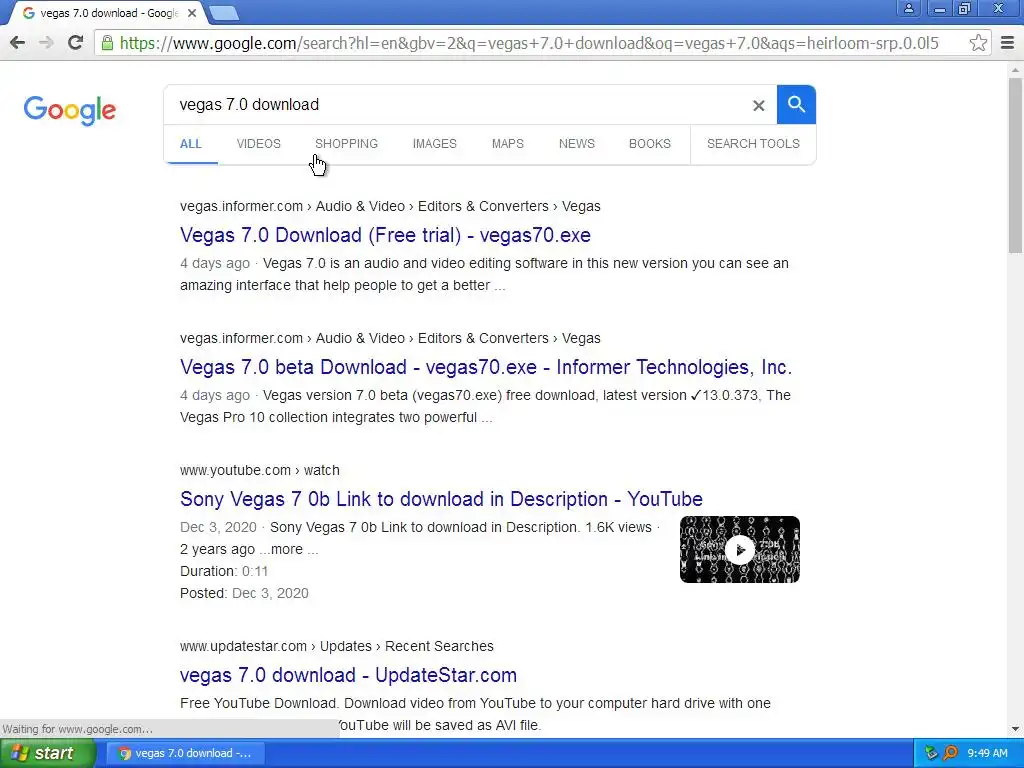Click the green padlock security icon
This screenshot has height=768, width=1024.
tap(107, 43)
